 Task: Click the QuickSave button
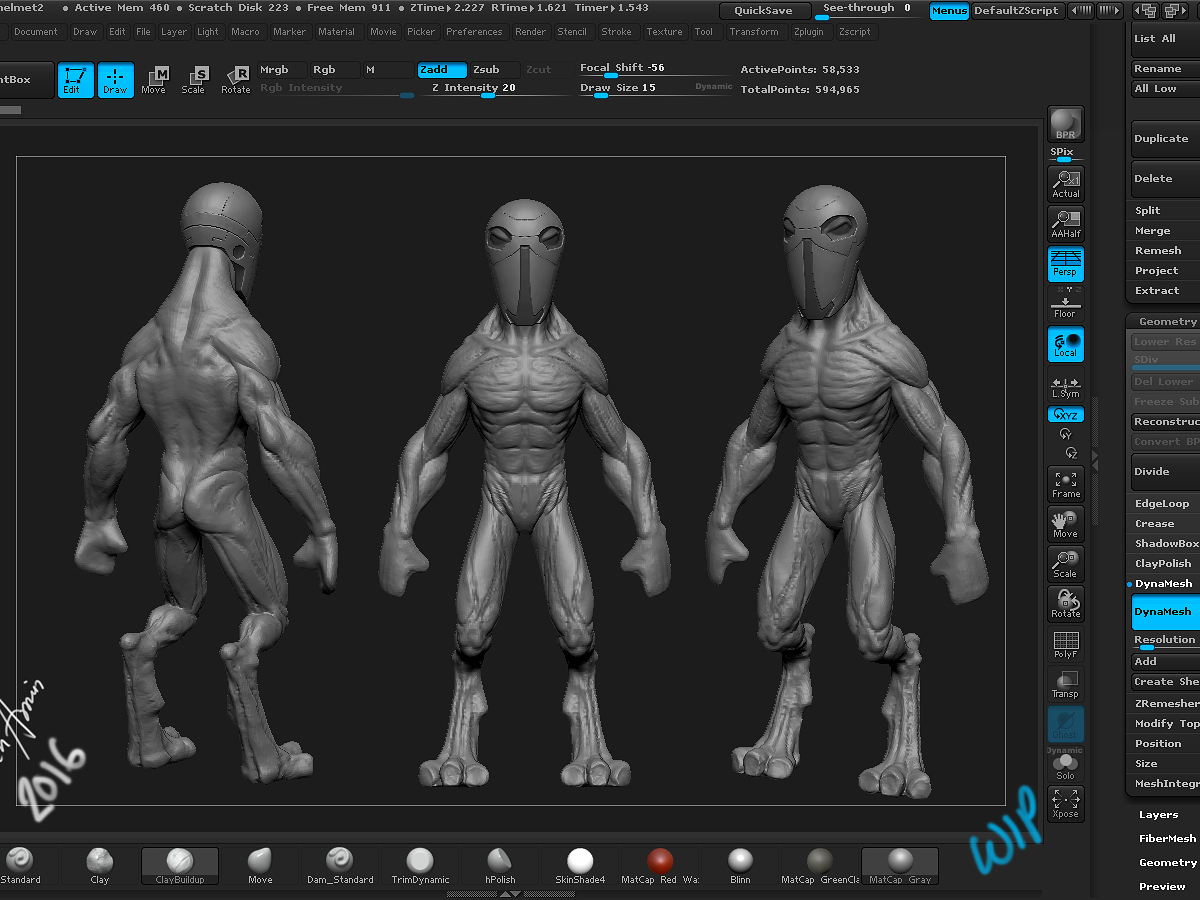click(763, 10)
